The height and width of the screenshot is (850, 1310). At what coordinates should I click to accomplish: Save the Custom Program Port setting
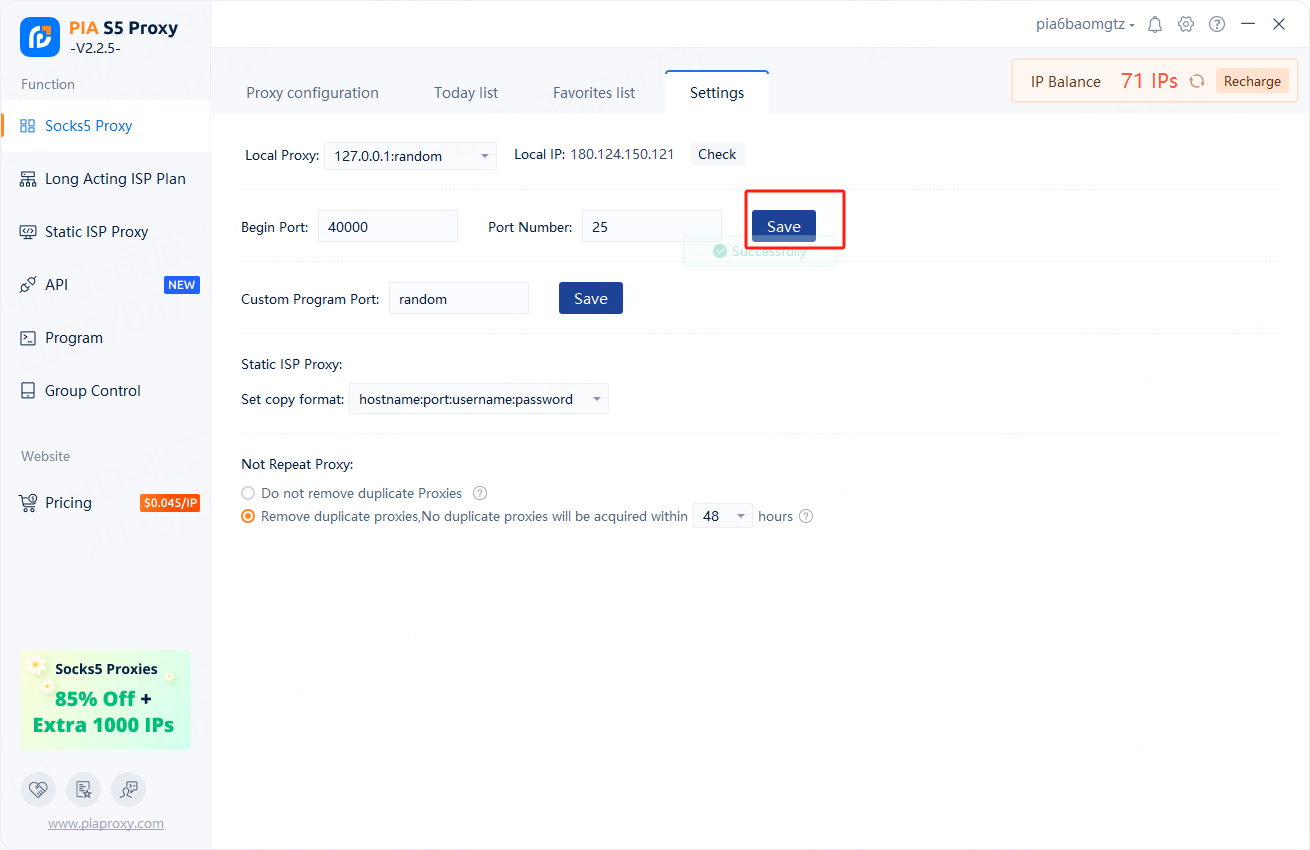(590, 298)
